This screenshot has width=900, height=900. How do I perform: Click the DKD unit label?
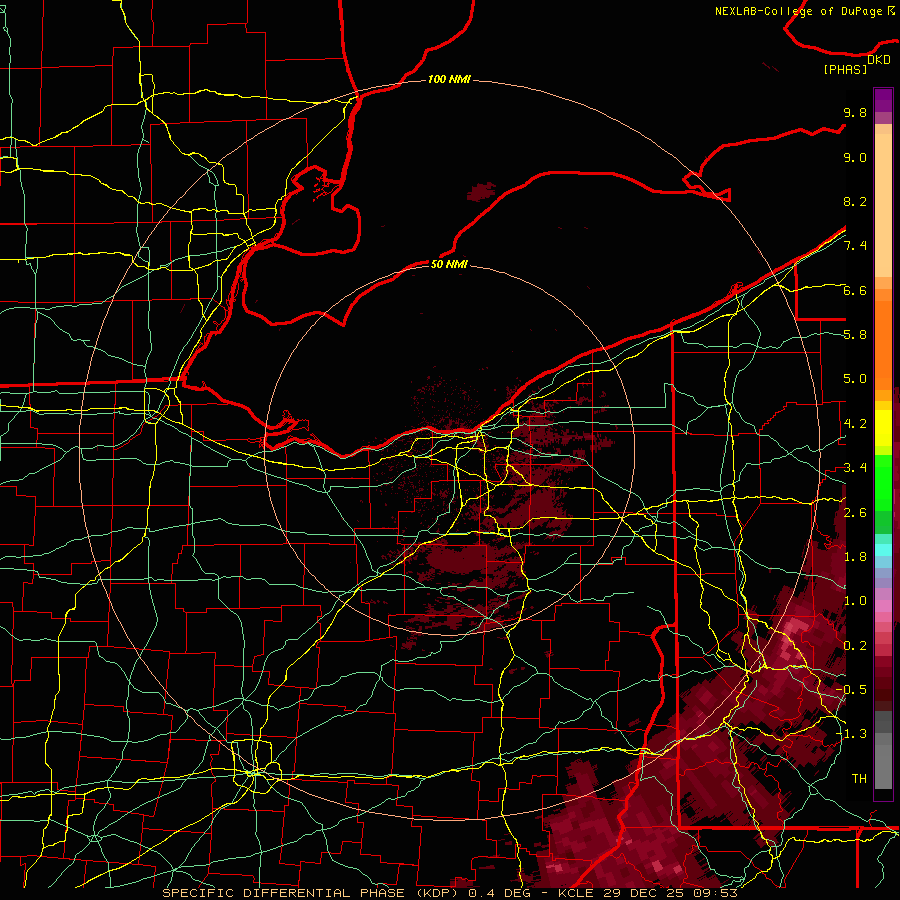(879, 60)
